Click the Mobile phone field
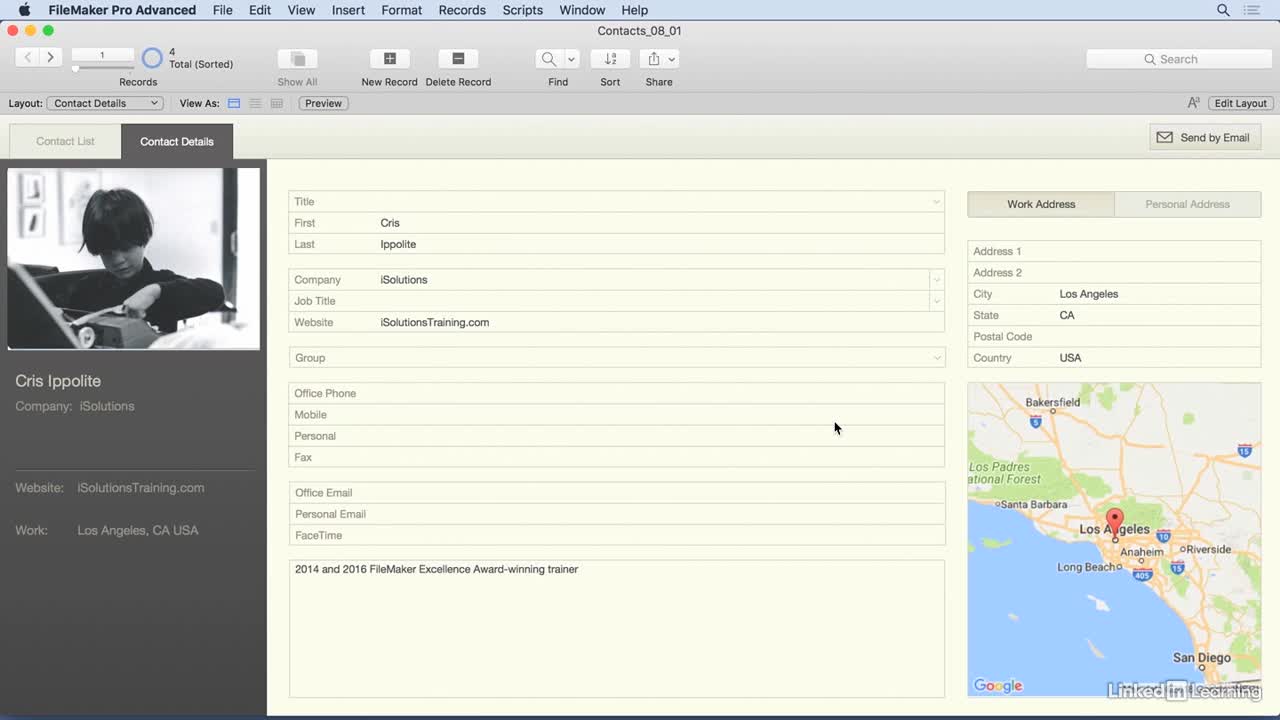Viewport: 1280px width, 720px height. [616, 414]
